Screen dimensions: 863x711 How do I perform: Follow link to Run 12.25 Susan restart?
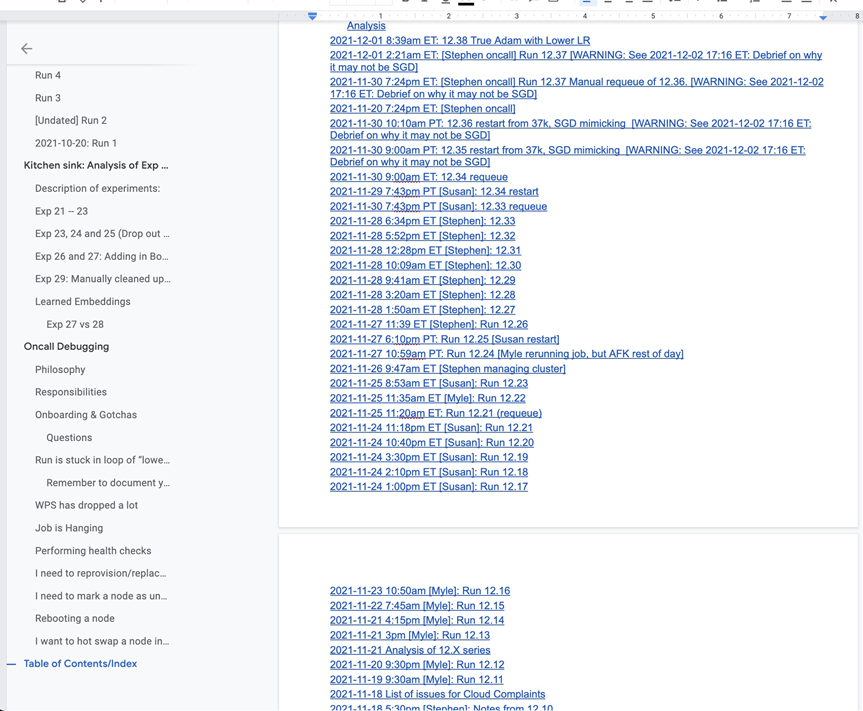tap(444, 339)
